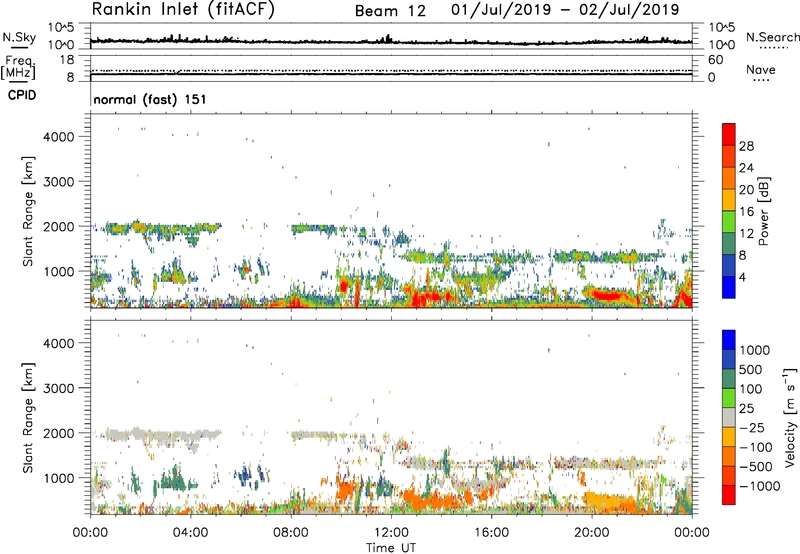Click the '12:00' time tick label
Screen dimensions: 800x554
pos(391,533)
